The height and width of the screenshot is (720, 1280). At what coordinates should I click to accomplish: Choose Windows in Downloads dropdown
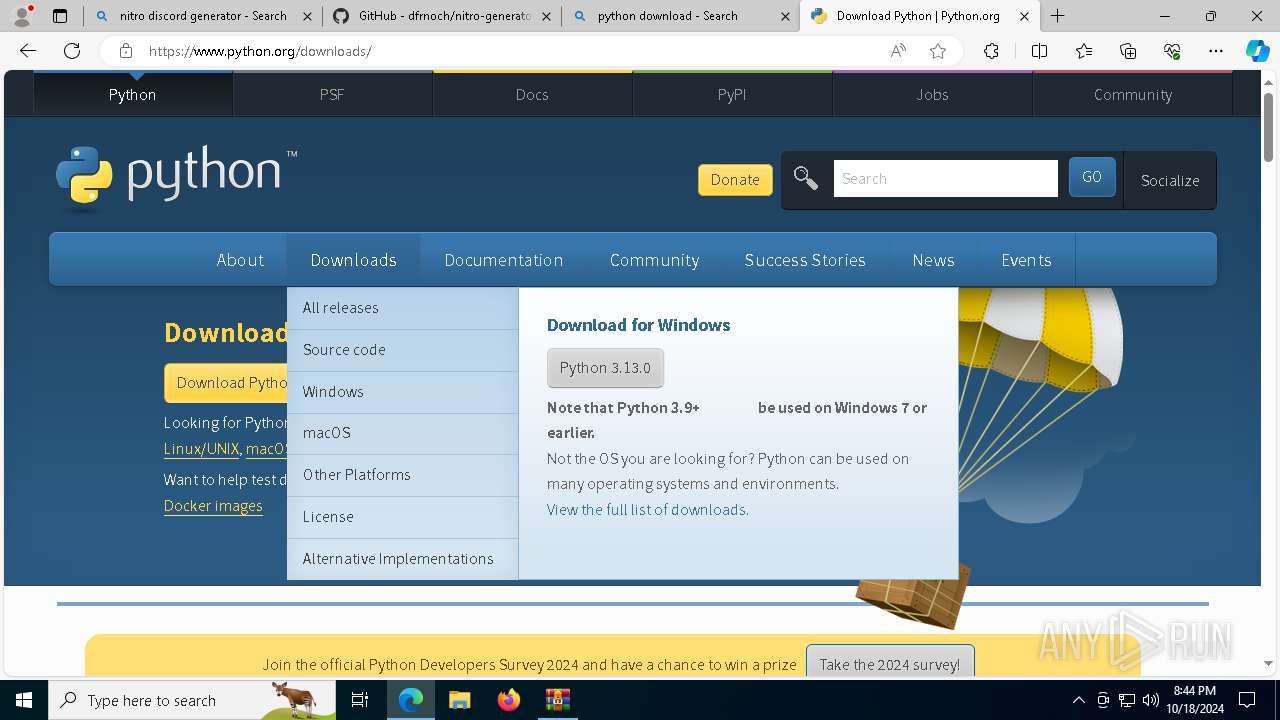click(x=402, y=392)
